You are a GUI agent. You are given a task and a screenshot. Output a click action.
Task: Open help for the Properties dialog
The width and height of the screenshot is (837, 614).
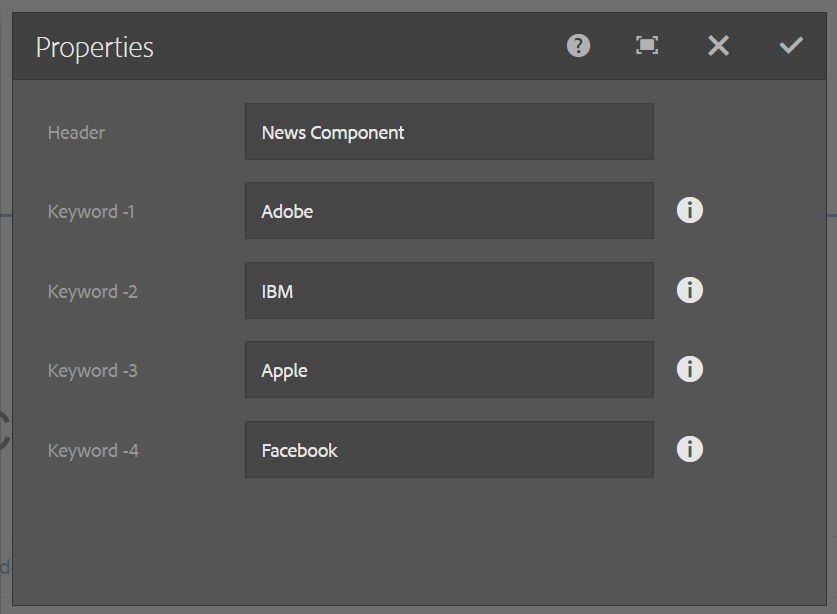(x=578, y=45)
